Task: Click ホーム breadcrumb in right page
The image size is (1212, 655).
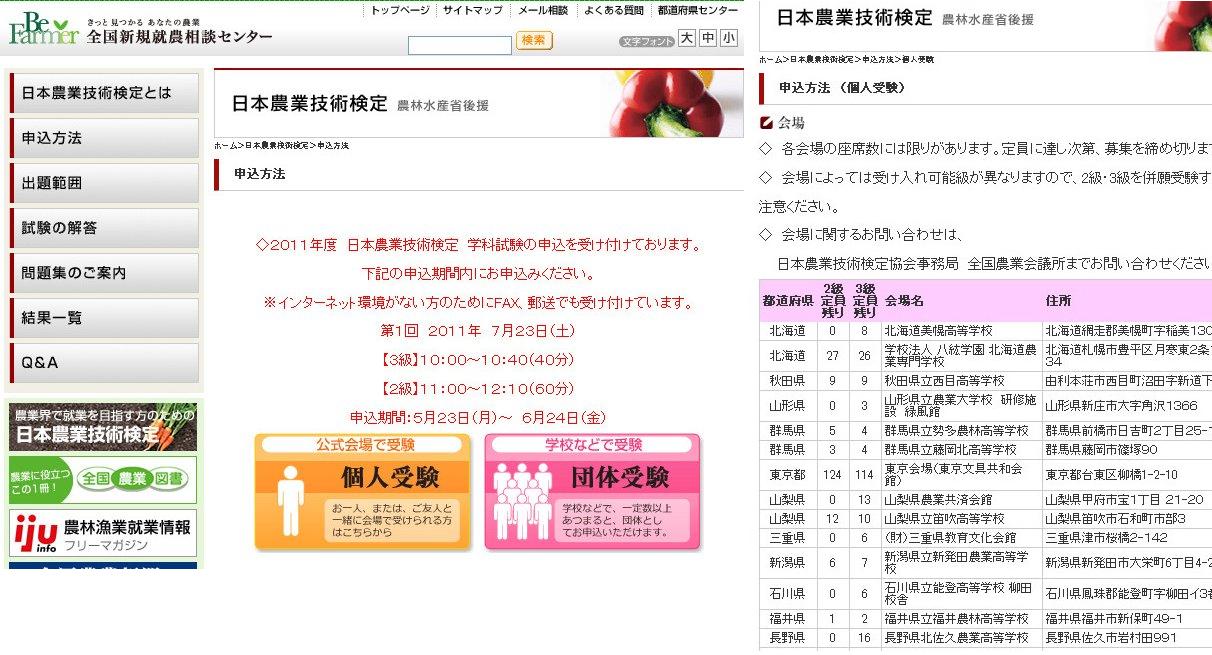Action: 771,60
